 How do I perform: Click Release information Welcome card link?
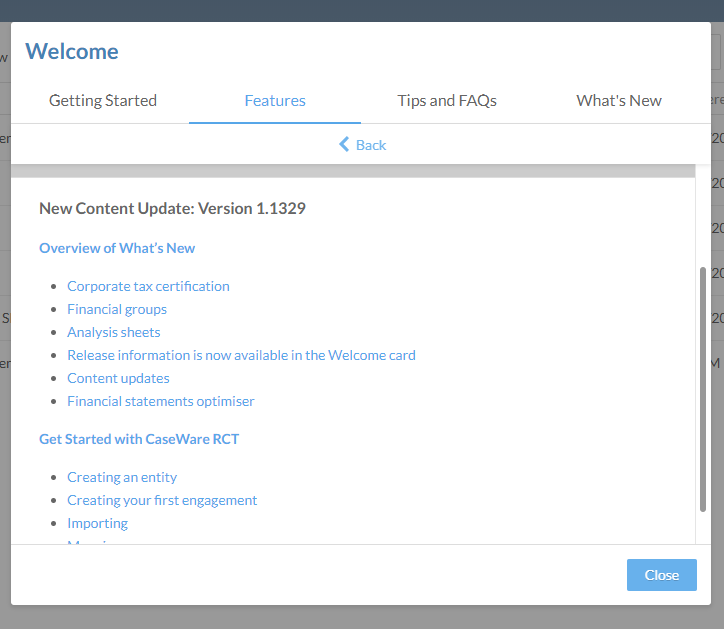pyautogui.click(x=241, y=355)
